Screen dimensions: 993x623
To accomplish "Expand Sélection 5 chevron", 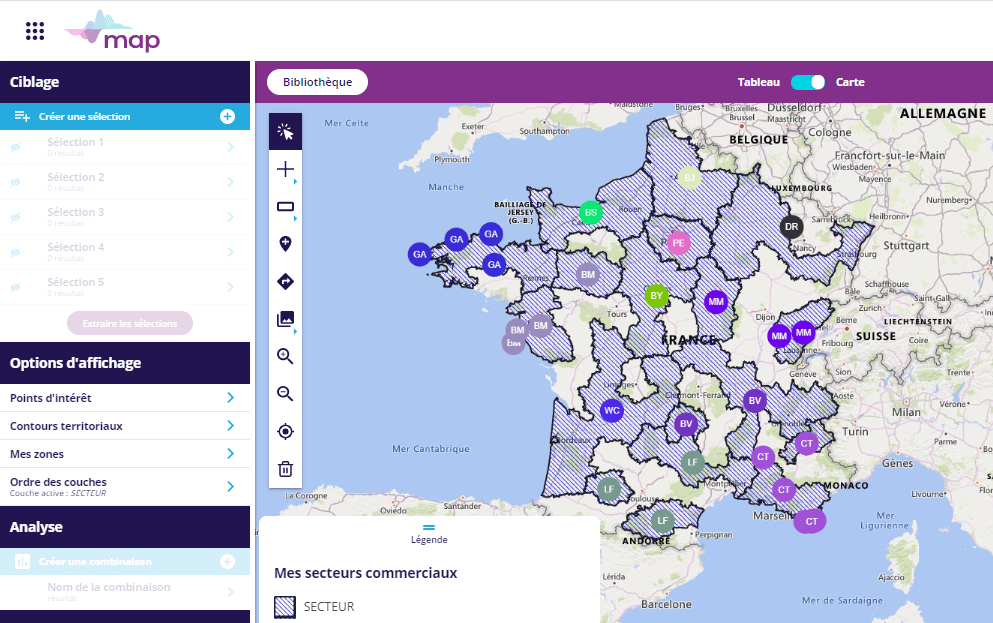I will point(231,287).
